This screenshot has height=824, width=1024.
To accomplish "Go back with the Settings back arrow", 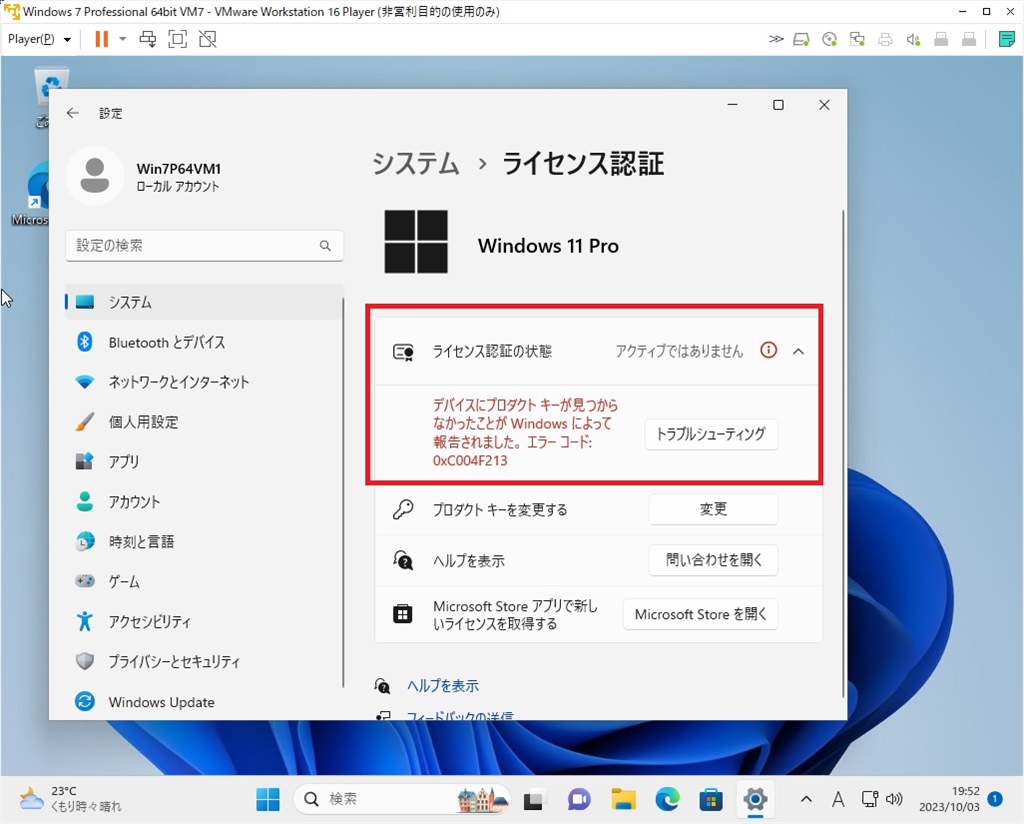I will coord(72,113).
